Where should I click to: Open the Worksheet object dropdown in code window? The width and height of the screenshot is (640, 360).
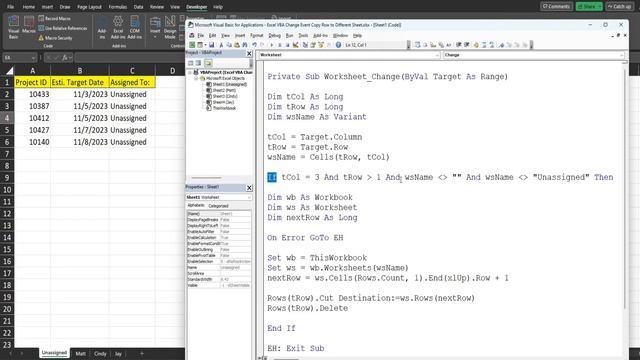[437, 55]
